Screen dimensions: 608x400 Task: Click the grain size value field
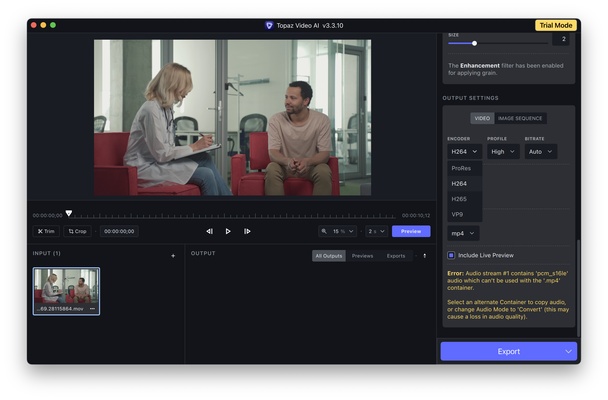(x=561, y=39)
